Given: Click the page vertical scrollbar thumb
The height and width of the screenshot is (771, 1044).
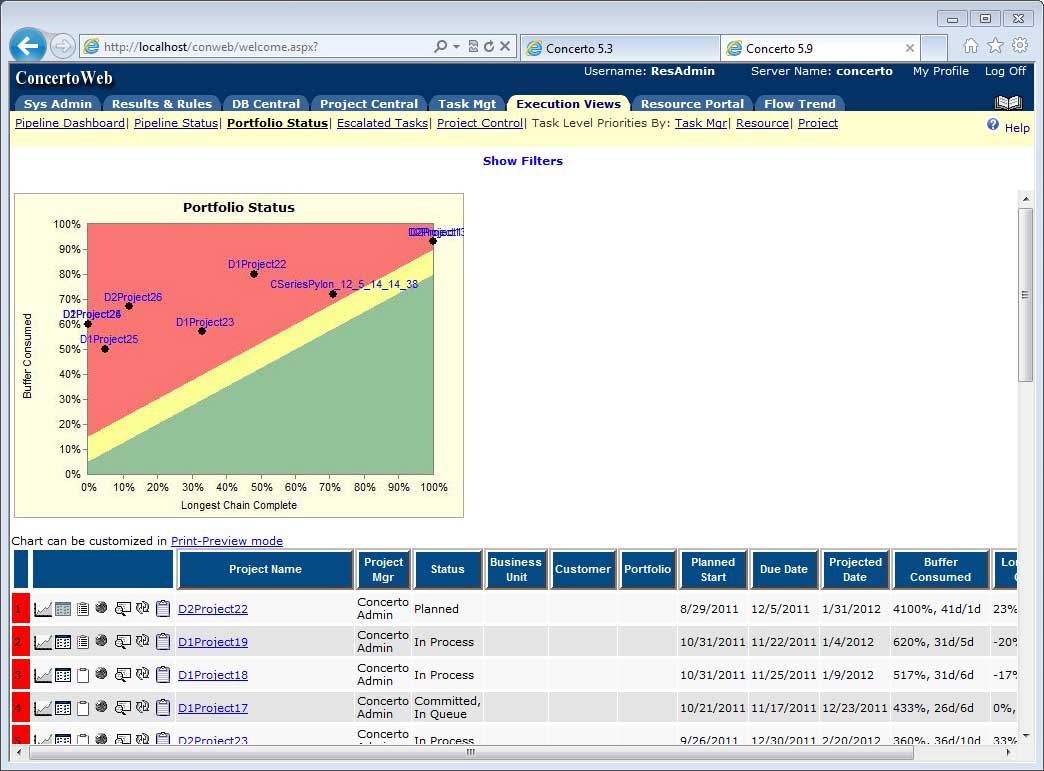Looking at the screenshot, I should 1025,294.
